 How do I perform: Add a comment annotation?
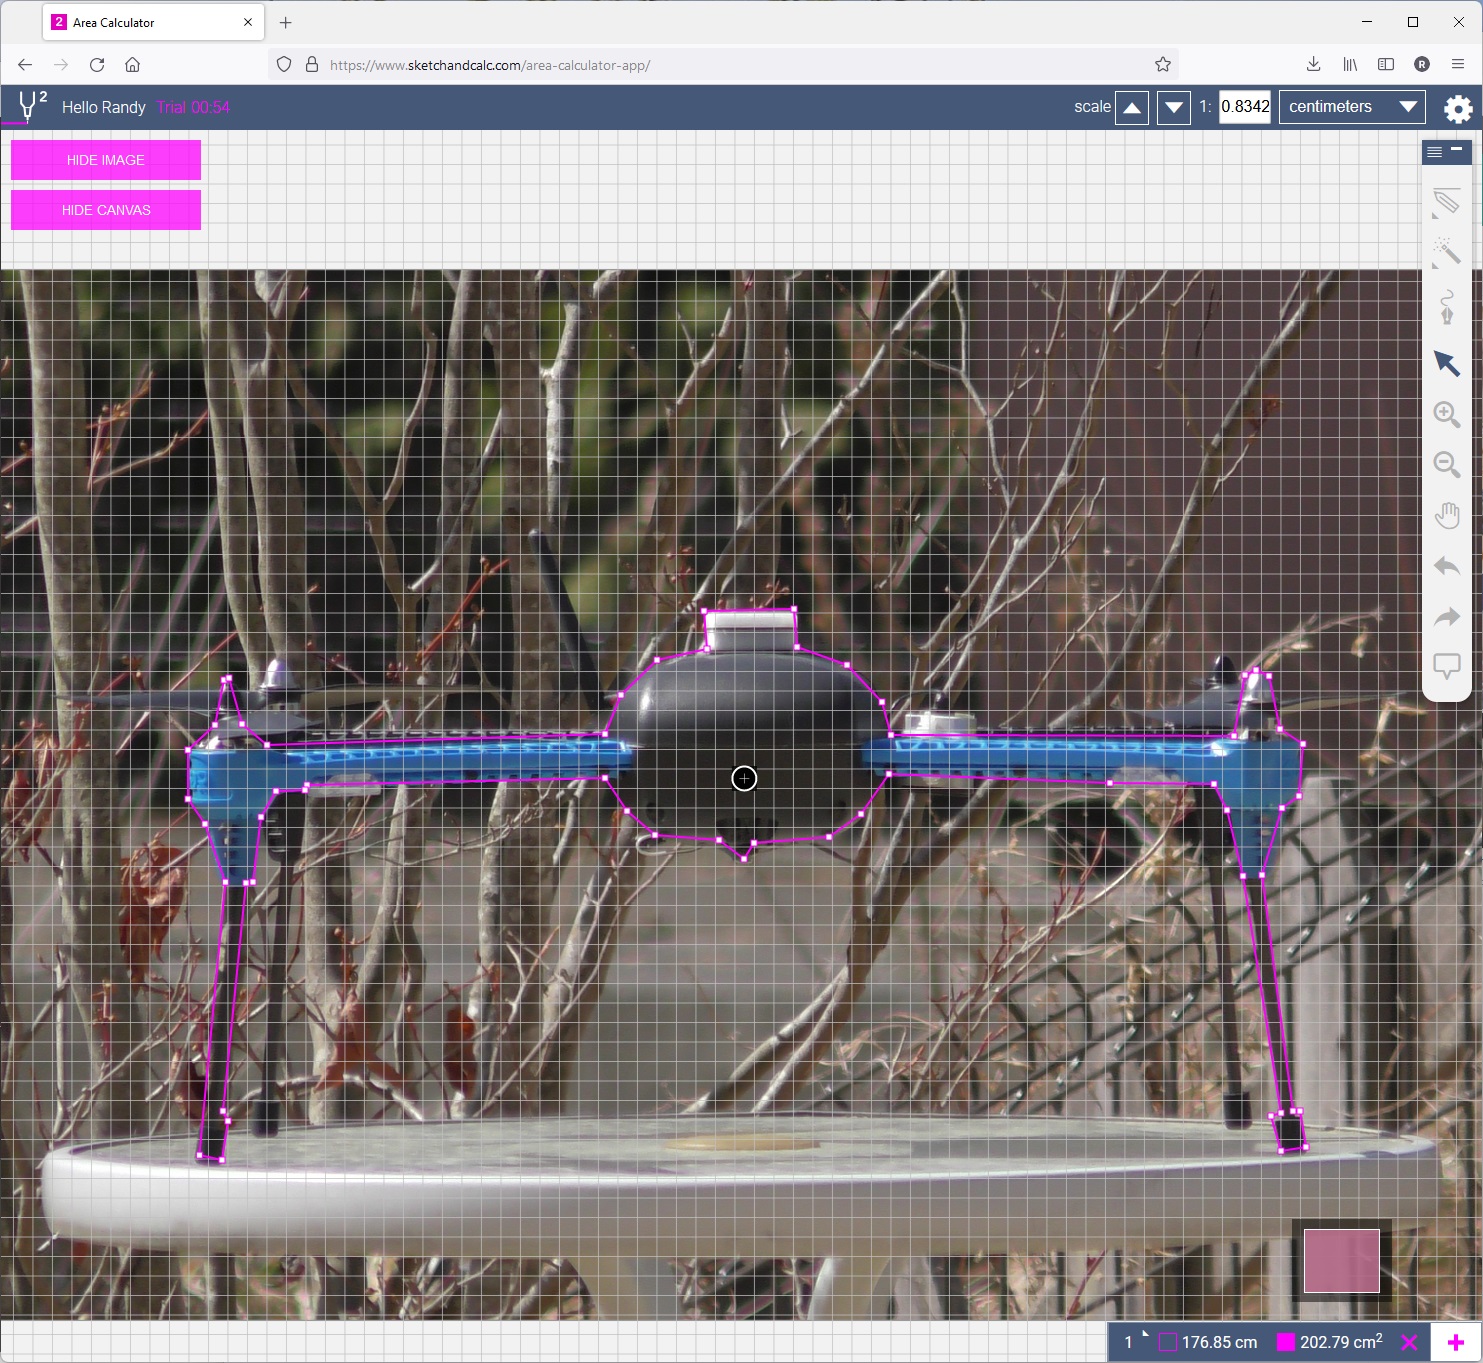(1446, 666)
